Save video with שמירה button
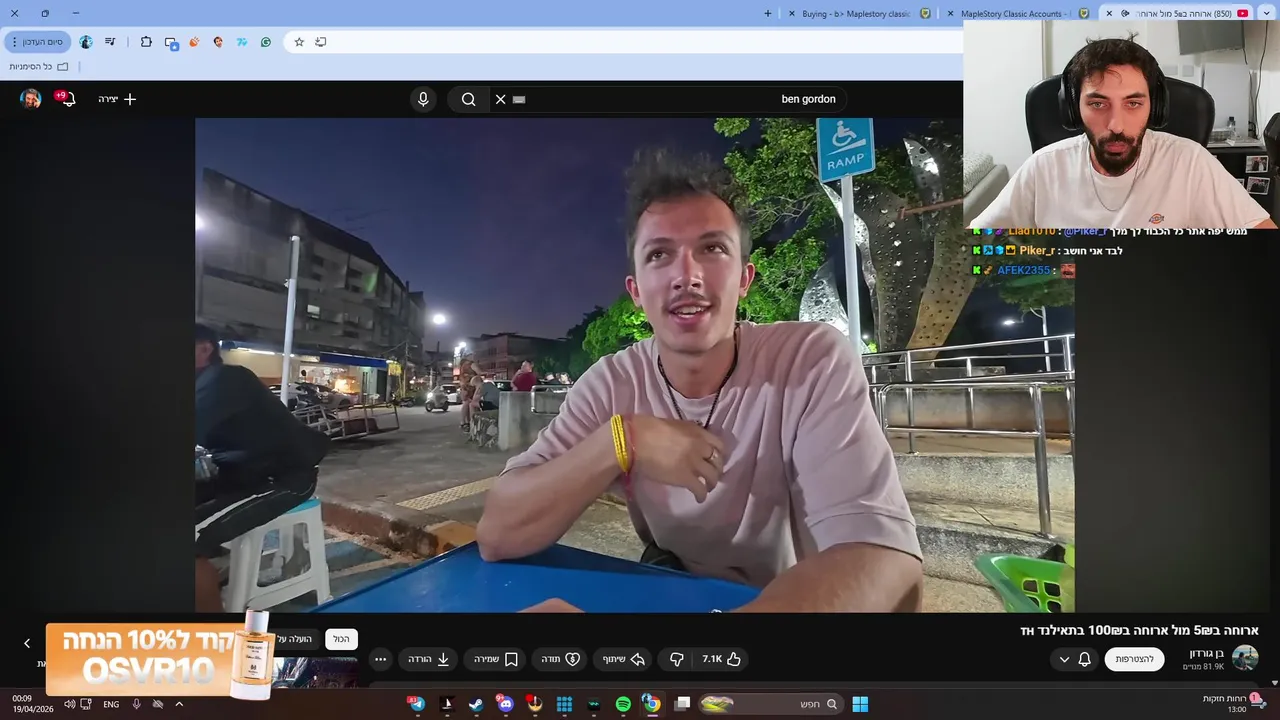 496,659
